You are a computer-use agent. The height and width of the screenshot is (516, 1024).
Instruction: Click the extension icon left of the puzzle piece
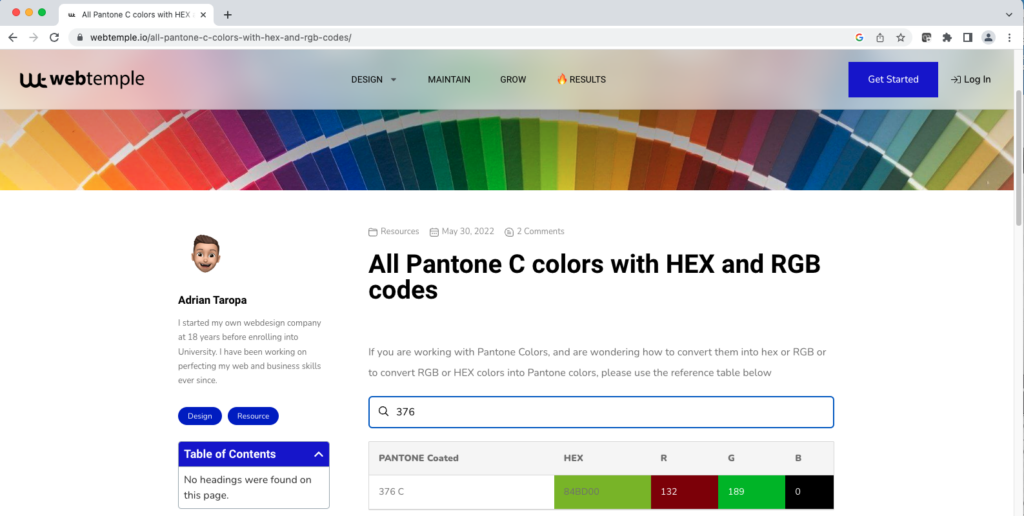(x=926, y=38)
